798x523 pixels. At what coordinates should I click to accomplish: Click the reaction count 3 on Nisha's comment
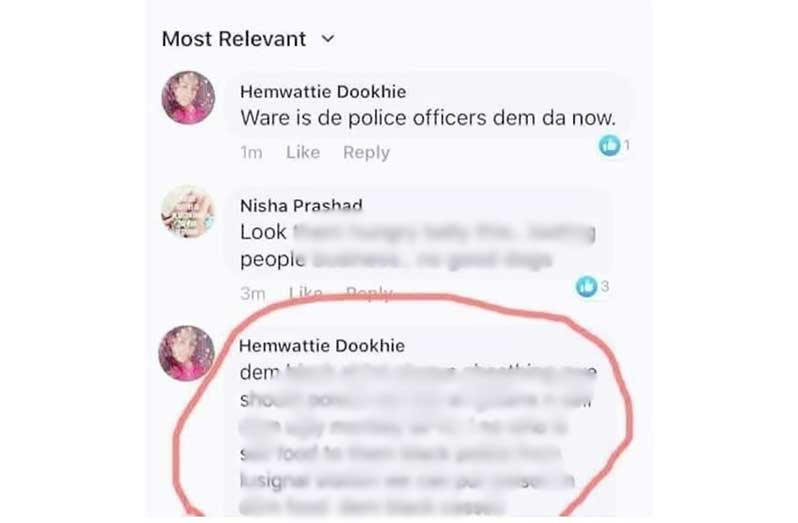(x=605, y=286)
